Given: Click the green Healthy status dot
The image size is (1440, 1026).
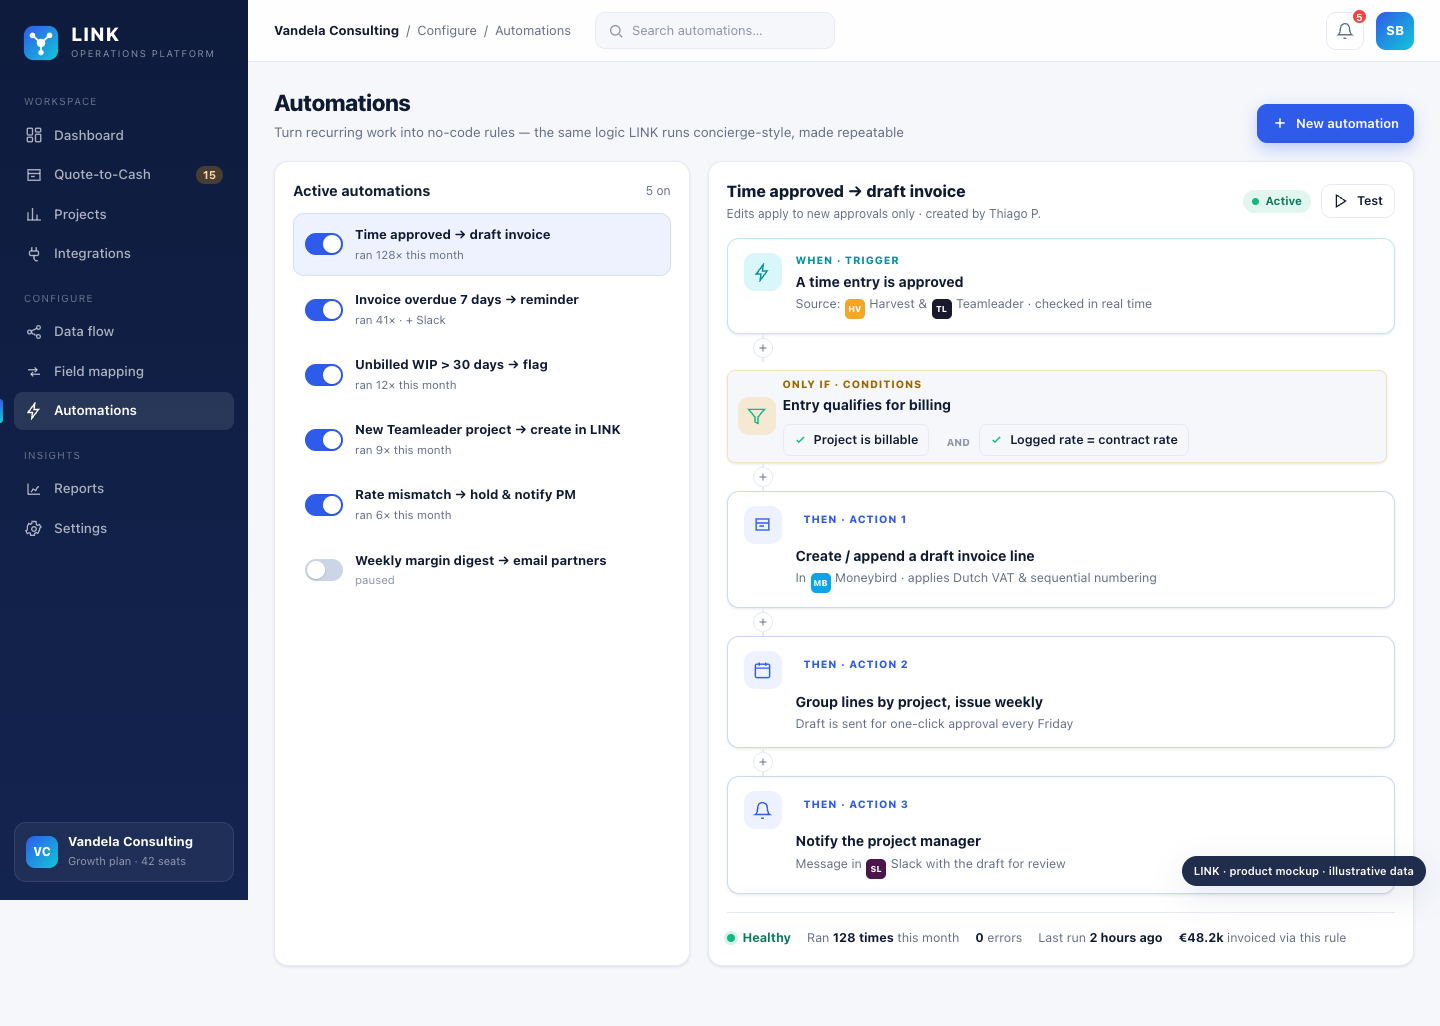Looking at the screenshot, I should (731, 938).
